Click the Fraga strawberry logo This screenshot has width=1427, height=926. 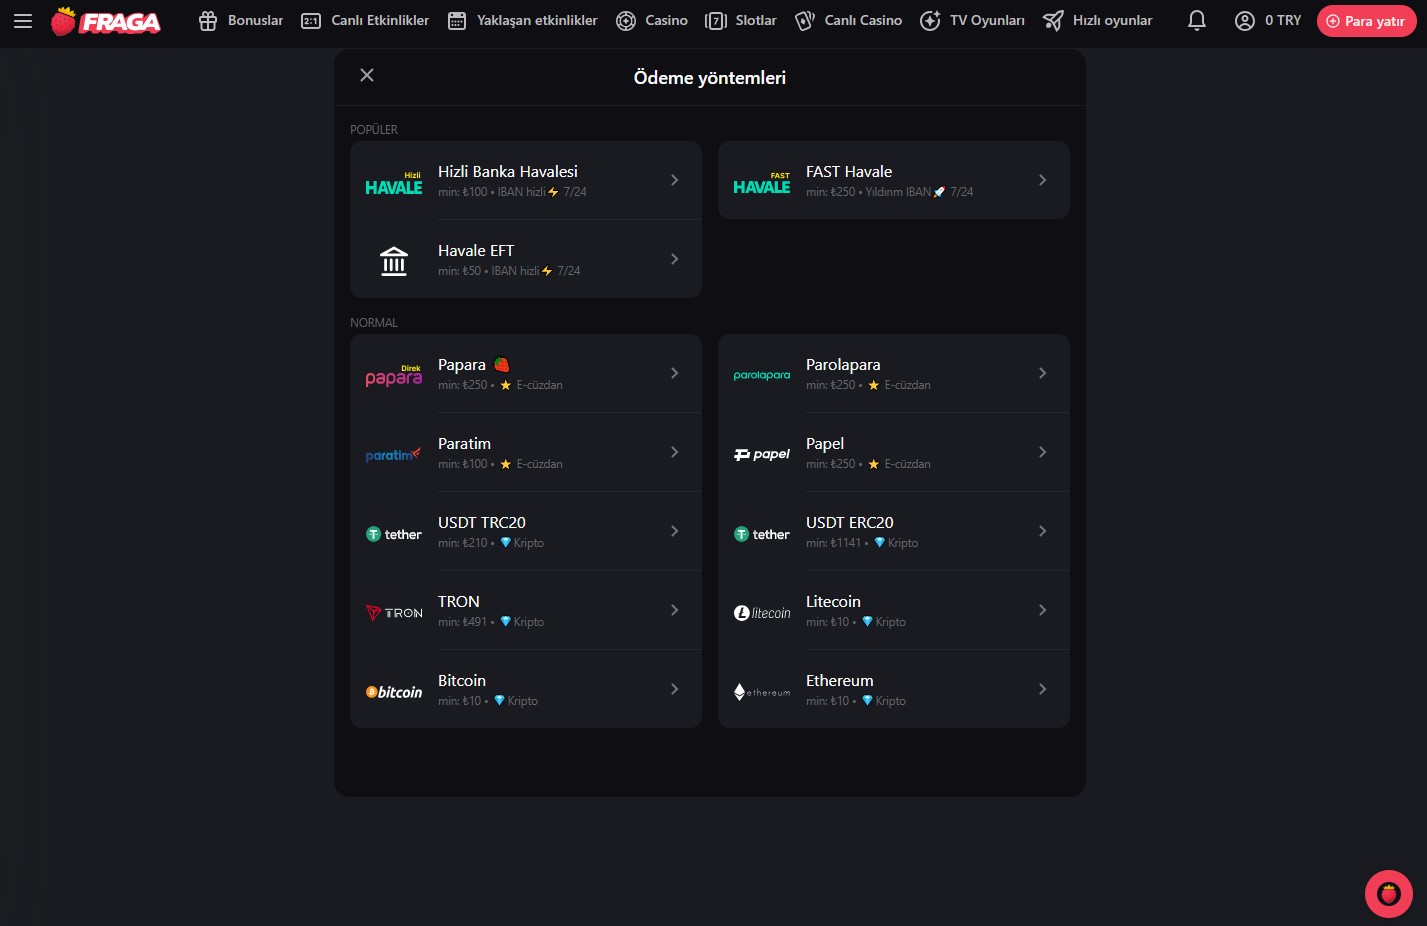[106, 21]
